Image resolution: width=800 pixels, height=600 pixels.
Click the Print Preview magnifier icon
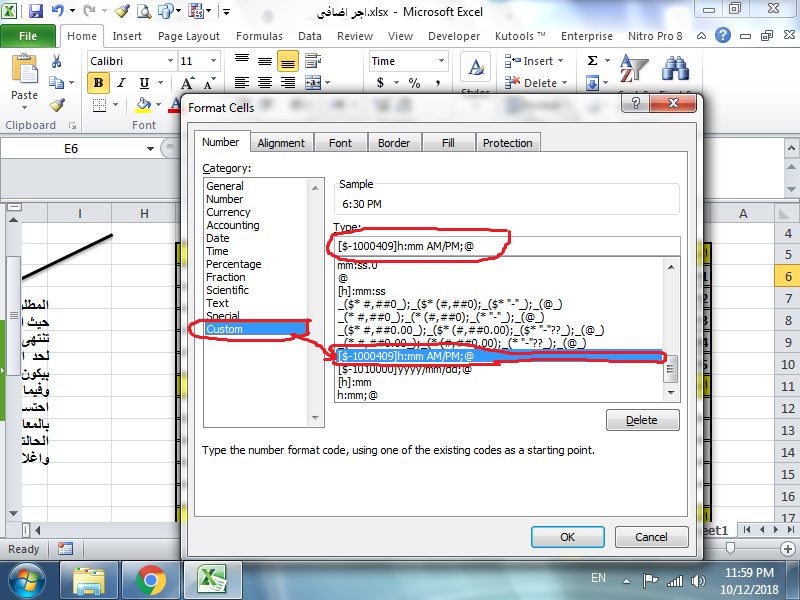point(144,11)
